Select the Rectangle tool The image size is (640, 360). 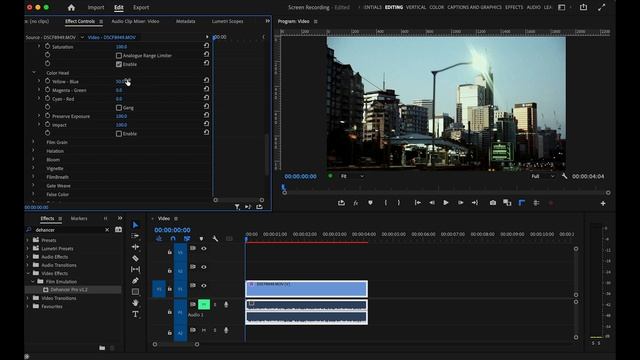pos(136,291)
